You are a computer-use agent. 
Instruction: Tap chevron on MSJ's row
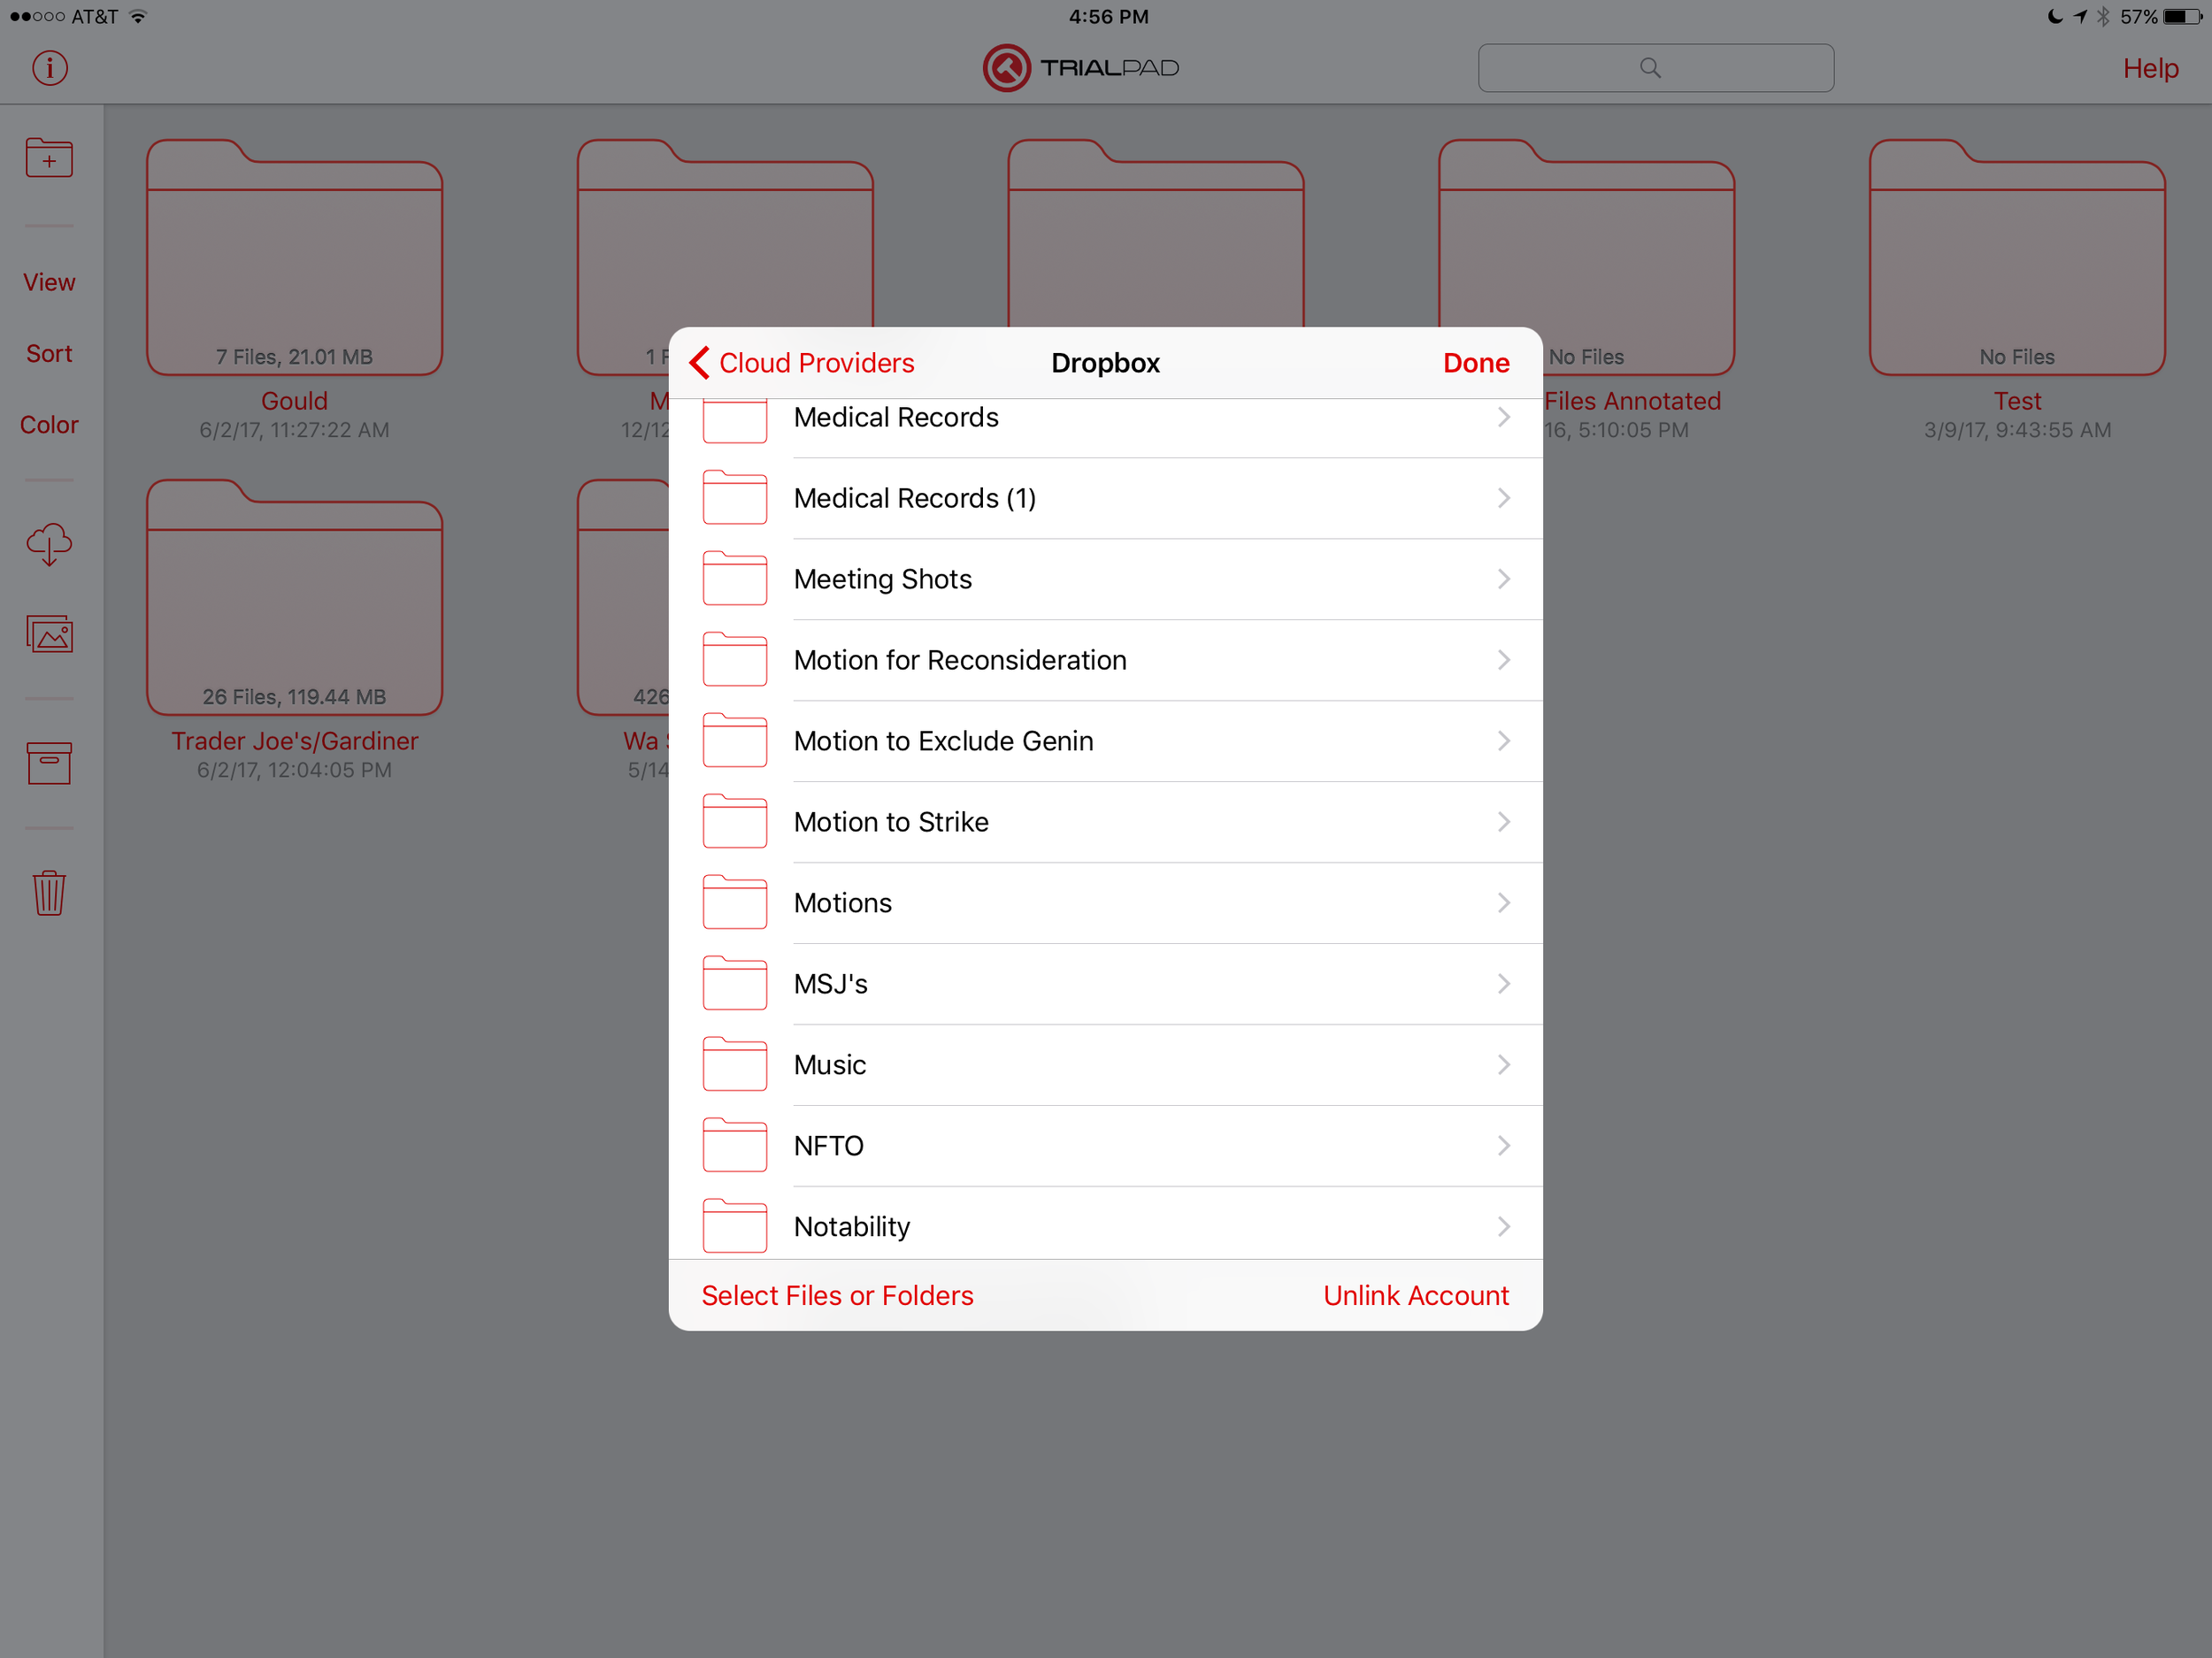[x=1503, y=984]
